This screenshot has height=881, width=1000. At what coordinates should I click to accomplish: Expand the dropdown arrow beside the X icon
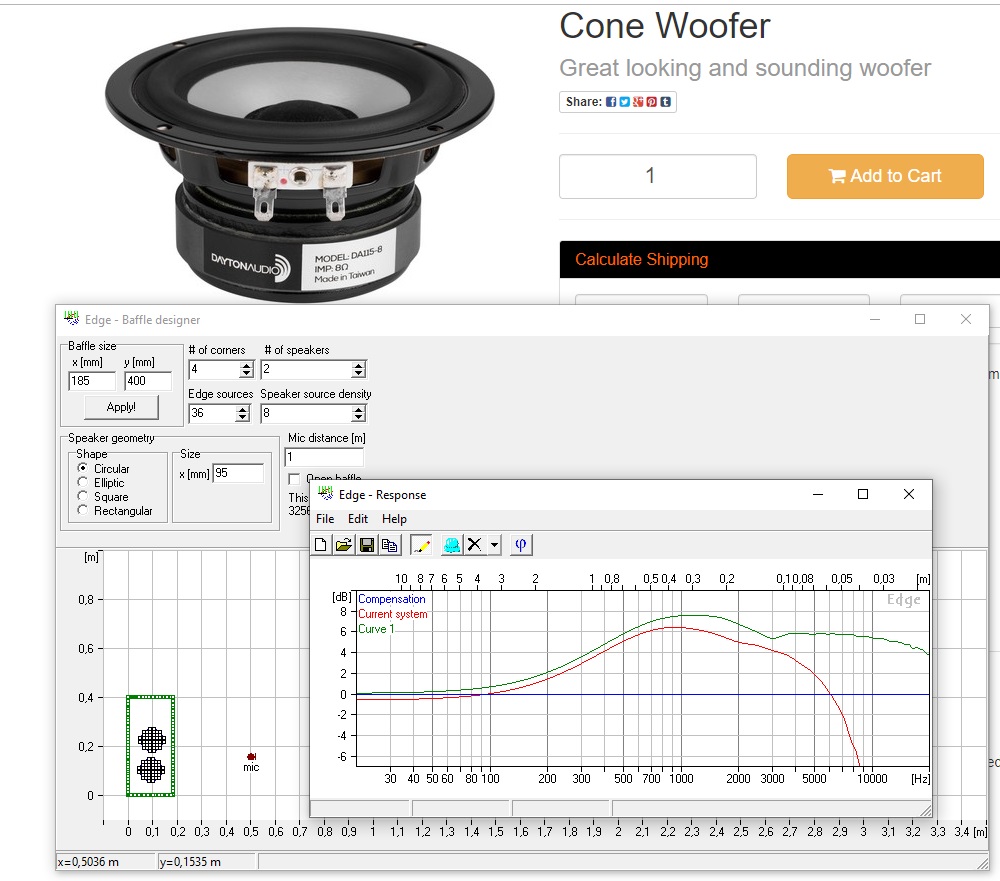[x=494, y=545]
